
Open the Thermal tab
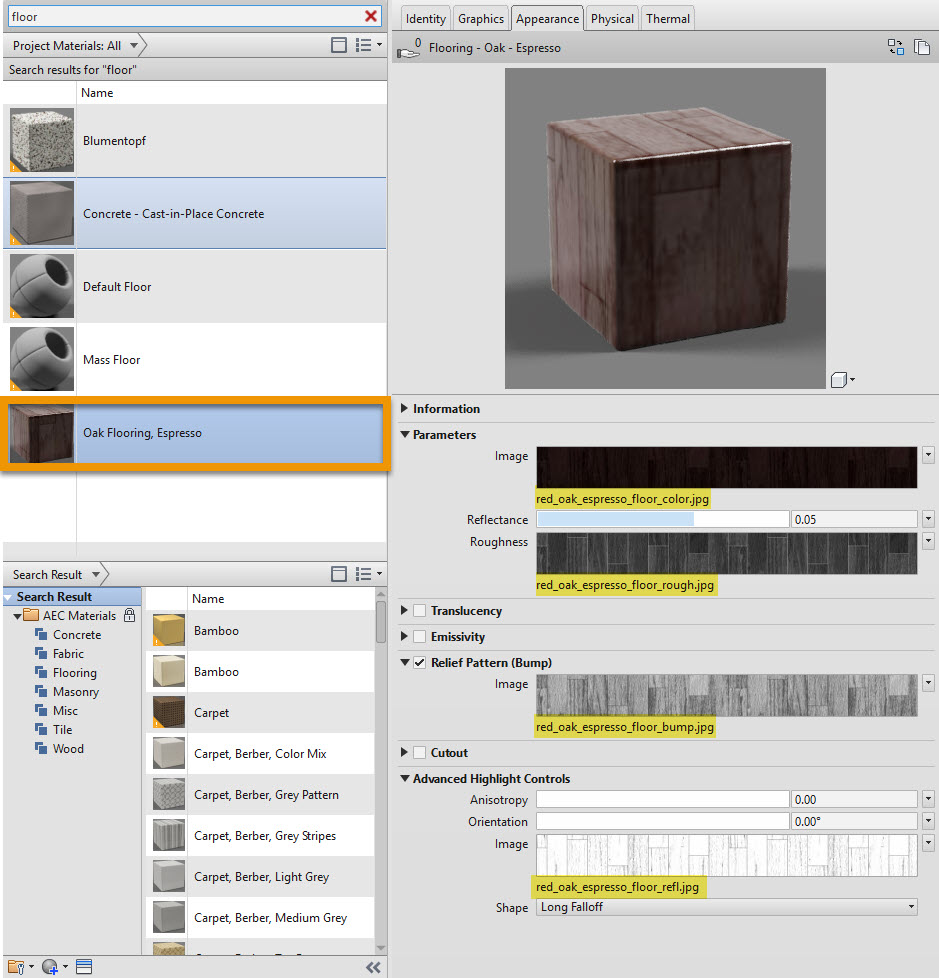coord(667,19)
